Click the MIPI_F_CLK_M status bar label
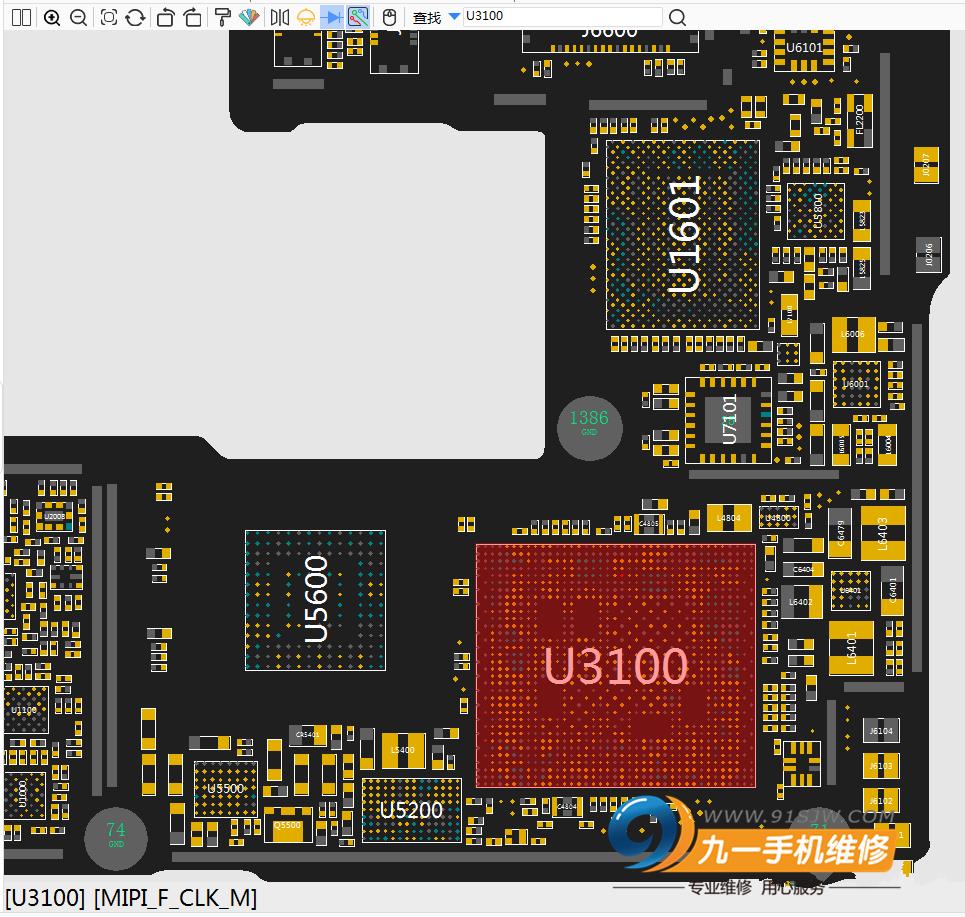This screenshot has height=917, width=965. (176, 897)
